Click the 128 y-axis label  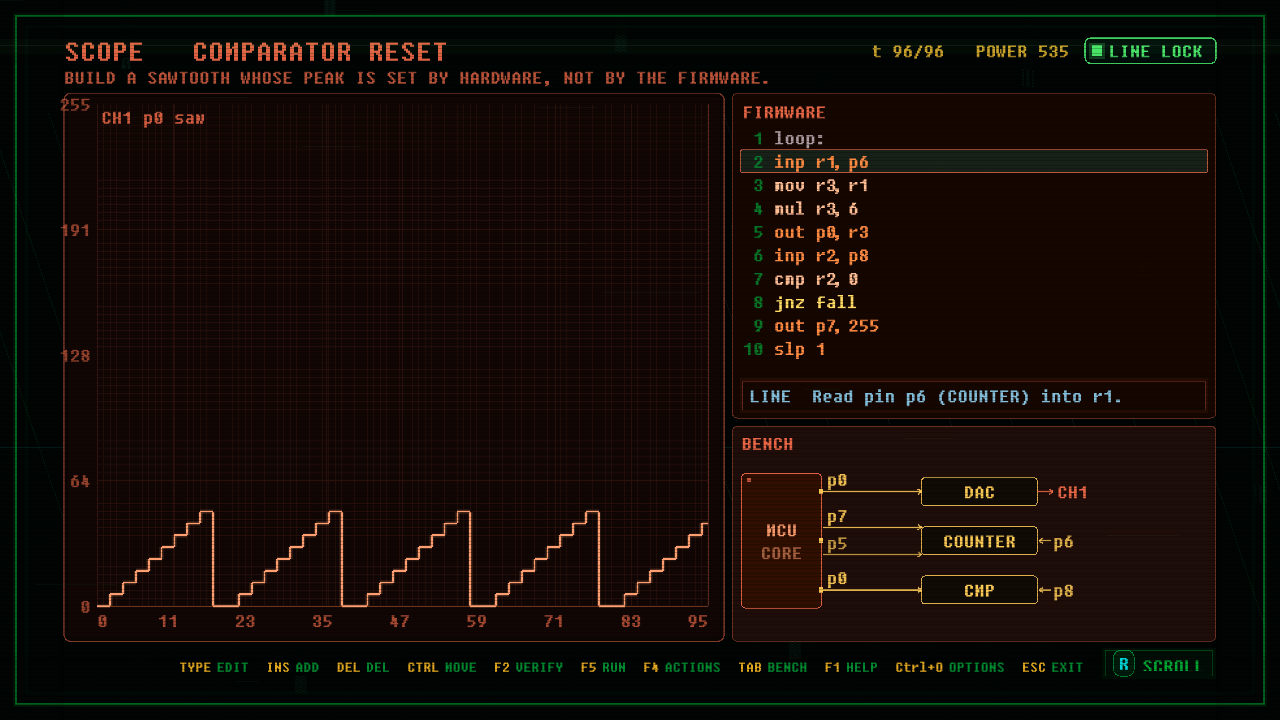click(x=76, y=356)
